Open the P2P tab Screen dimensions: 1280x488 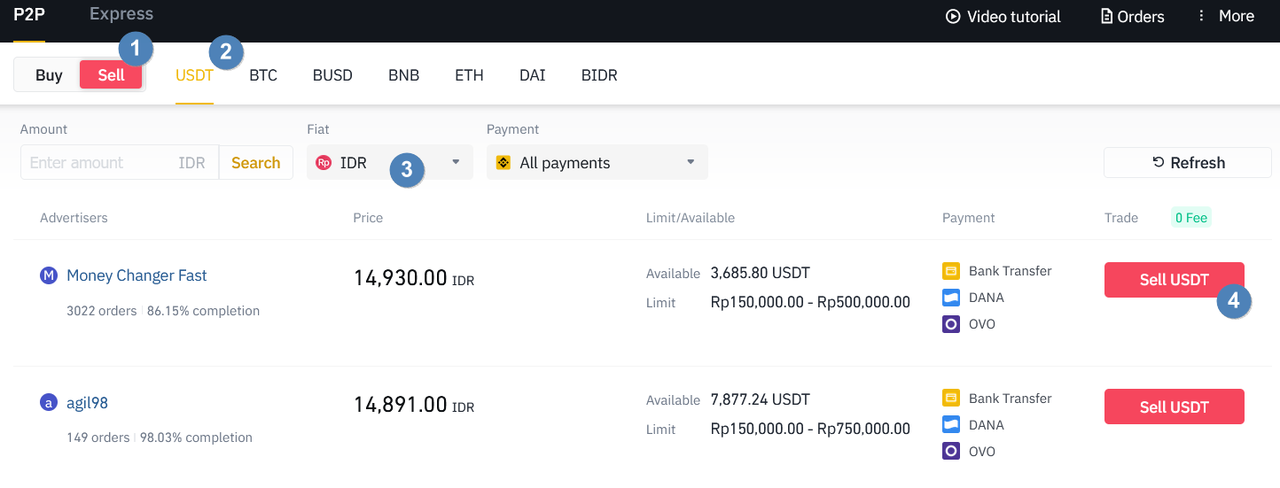[29, 15]
